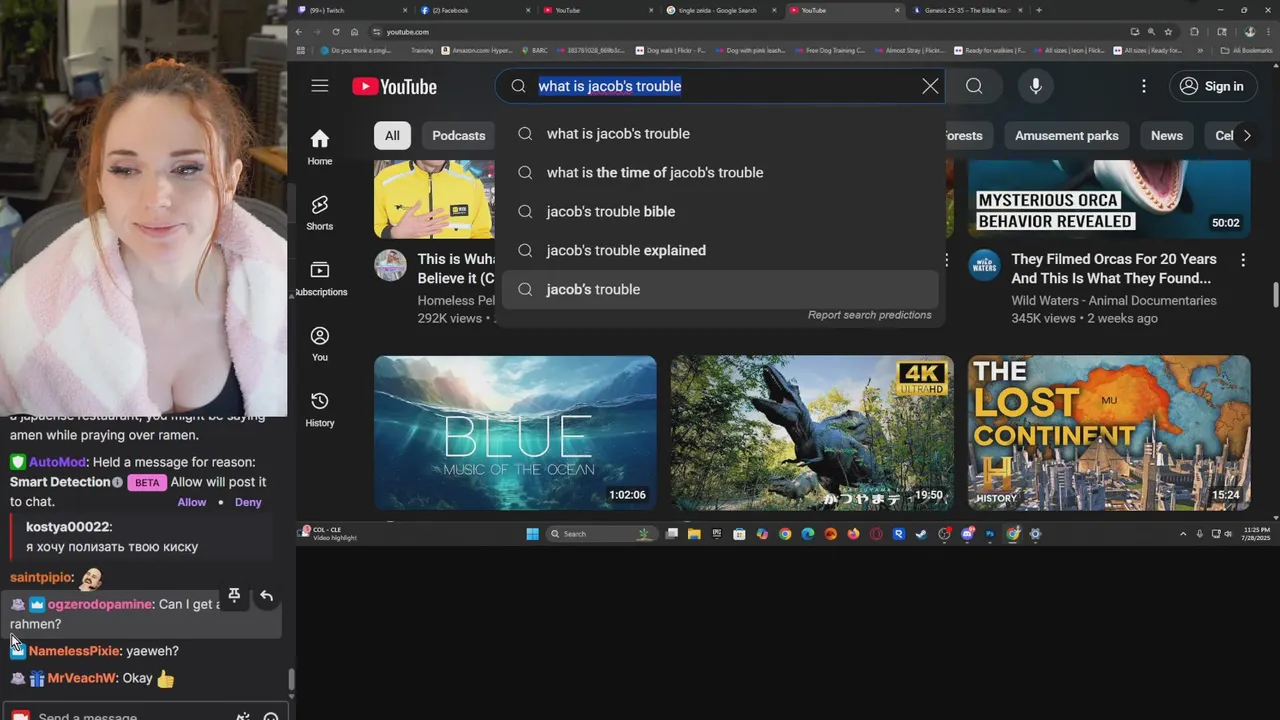1280x720 pixels.
Task: Open the three-dot YouTube settings menu
Action: coord(1144,86)
